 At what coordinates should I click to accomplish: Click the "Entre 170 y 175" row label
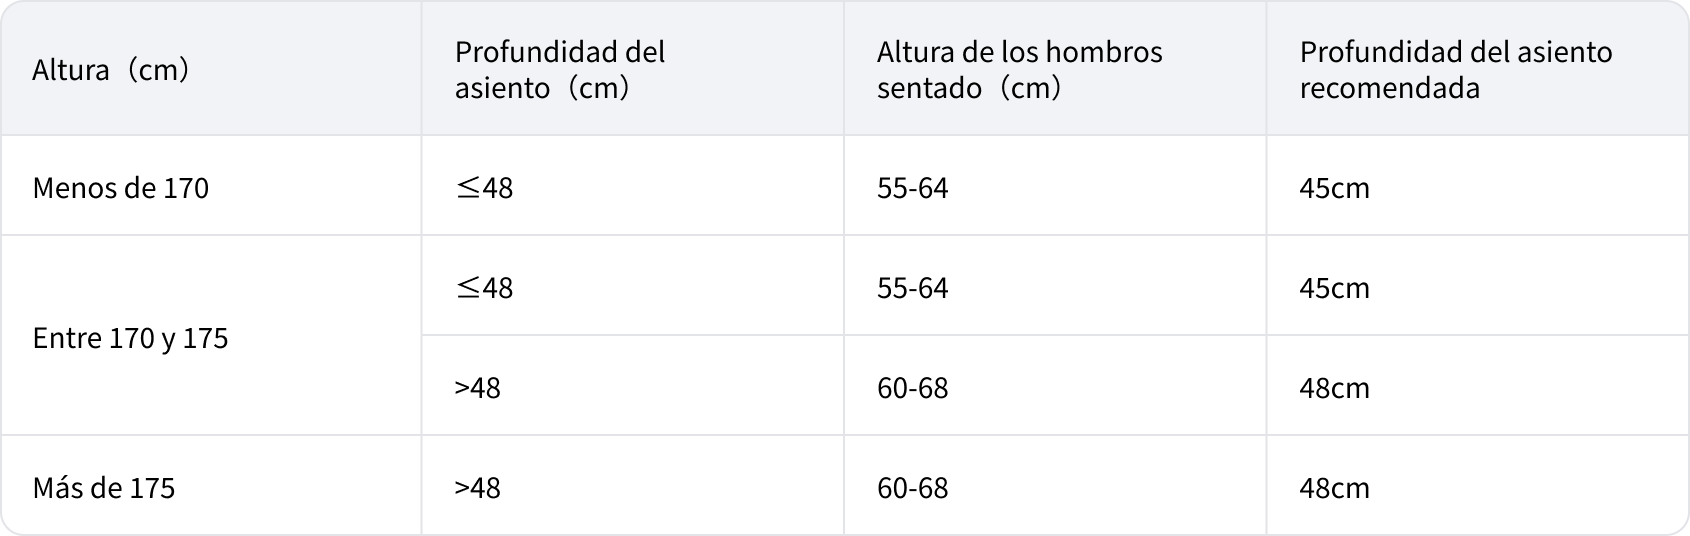(130, 338)
